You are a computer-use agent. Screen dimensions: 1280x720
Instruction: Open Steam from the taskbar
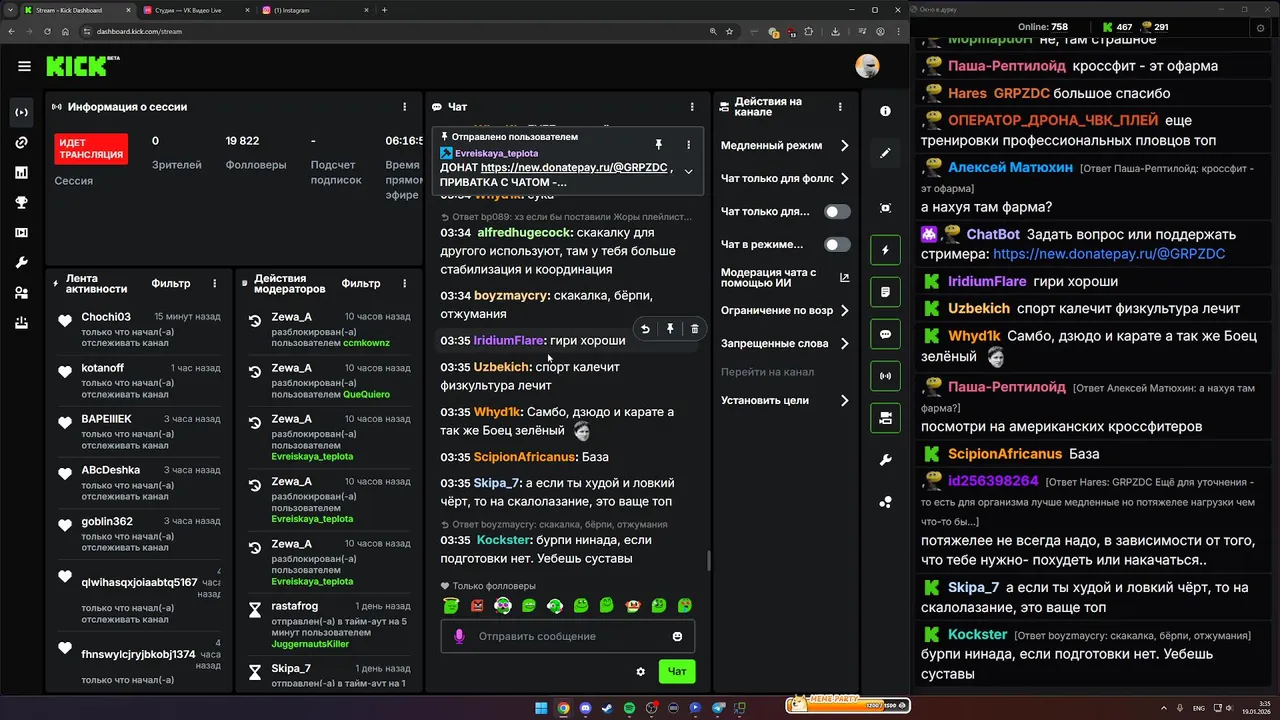tap(607, 708)
